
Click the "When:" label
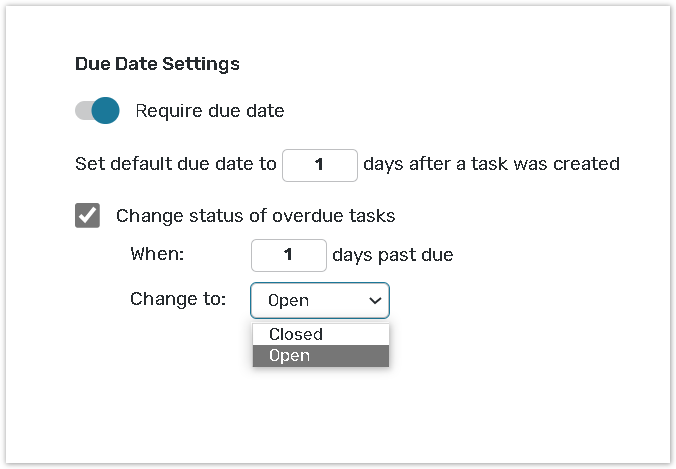(x=157, y=255)
